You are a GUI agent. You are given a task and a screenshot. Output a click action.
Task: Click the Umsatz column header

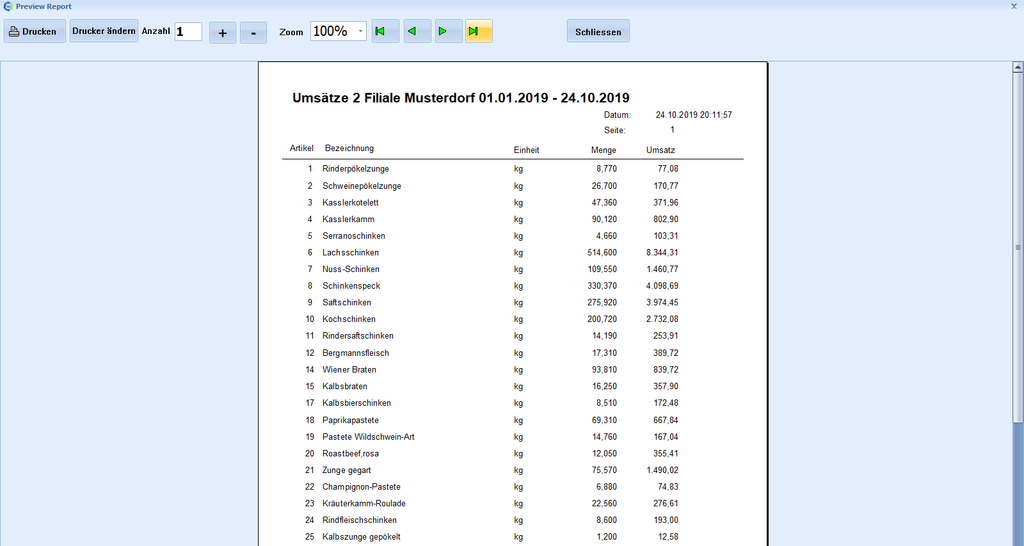coord(661,150)
